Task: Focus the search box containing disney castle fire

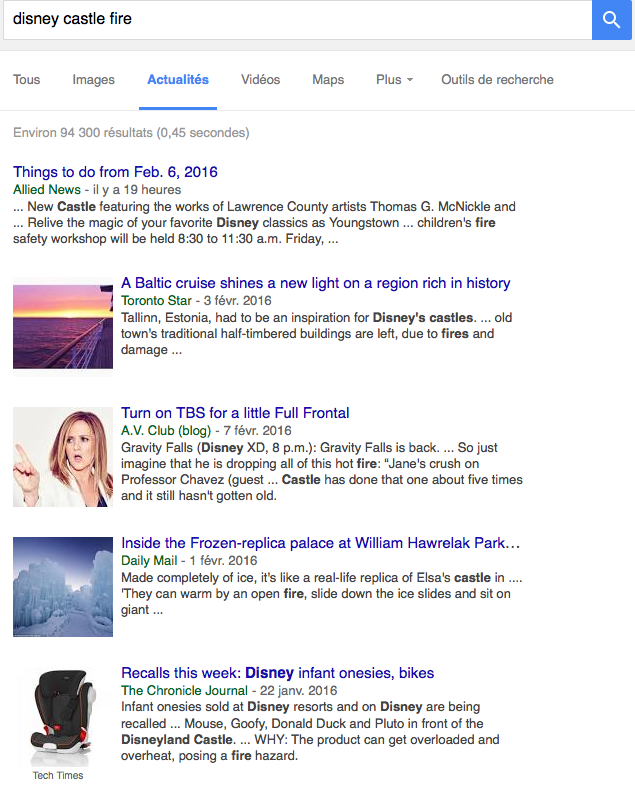Action: pos(298,20)
